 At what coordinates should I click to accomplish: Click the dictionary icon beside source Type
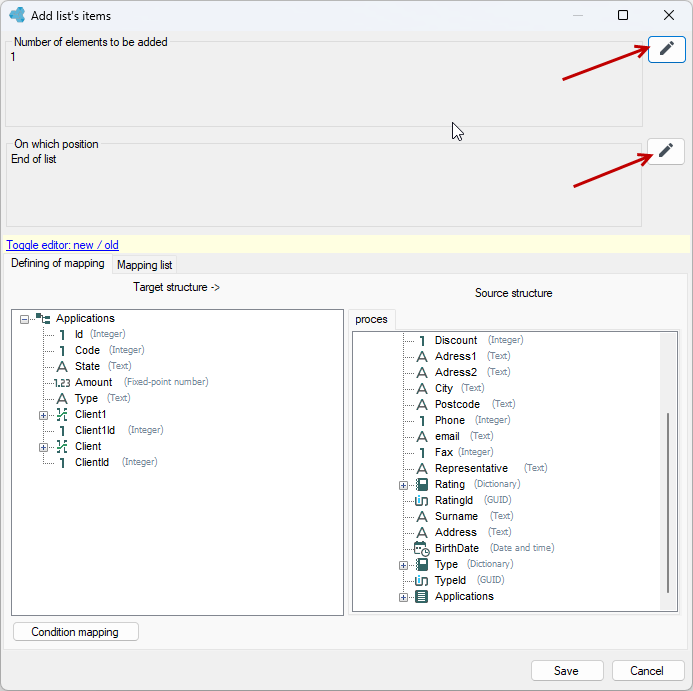pos(422,565)
